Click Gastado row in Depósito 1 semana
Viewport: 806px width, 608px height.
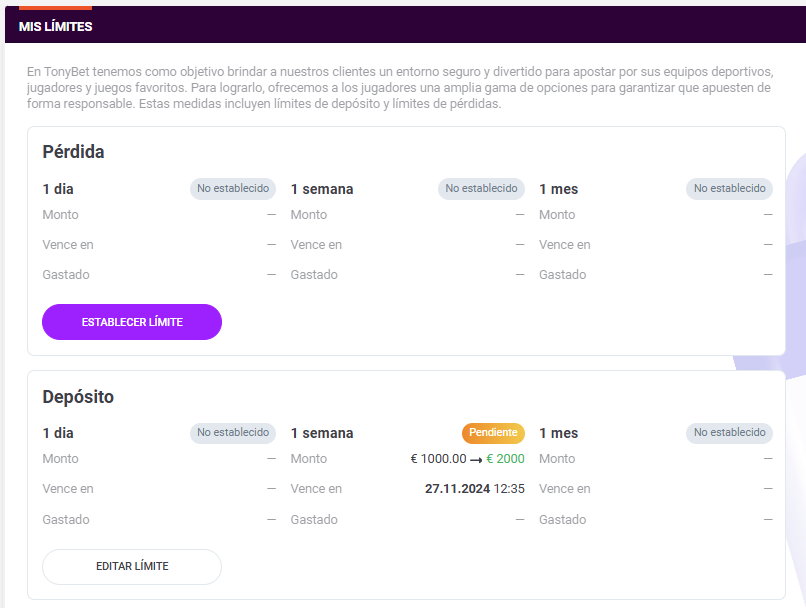point(408,520)
